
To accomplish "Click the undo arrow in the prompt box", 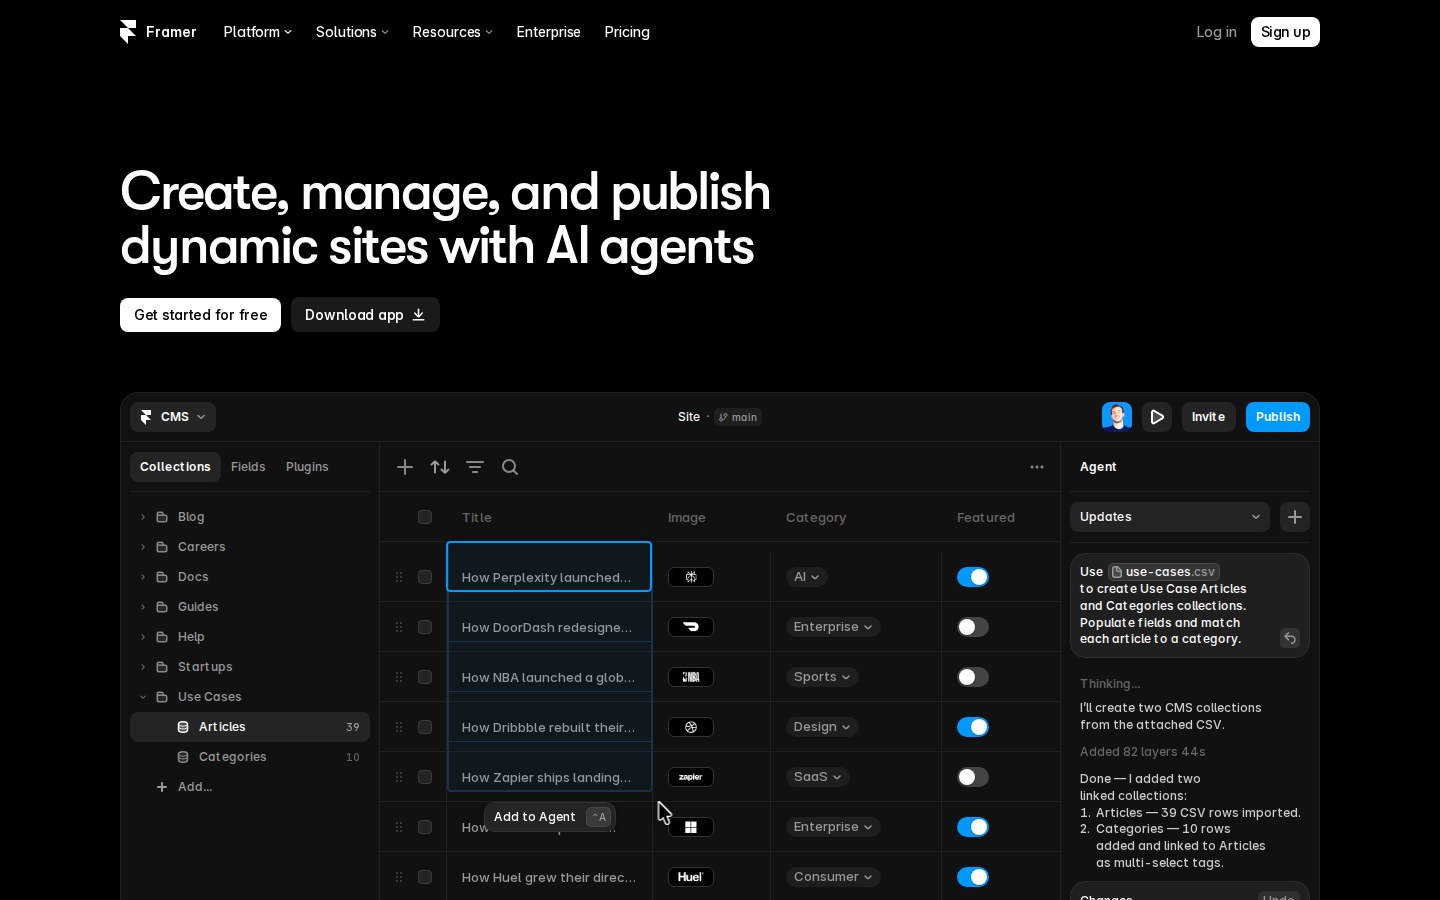I will [x=1290, y=638].
